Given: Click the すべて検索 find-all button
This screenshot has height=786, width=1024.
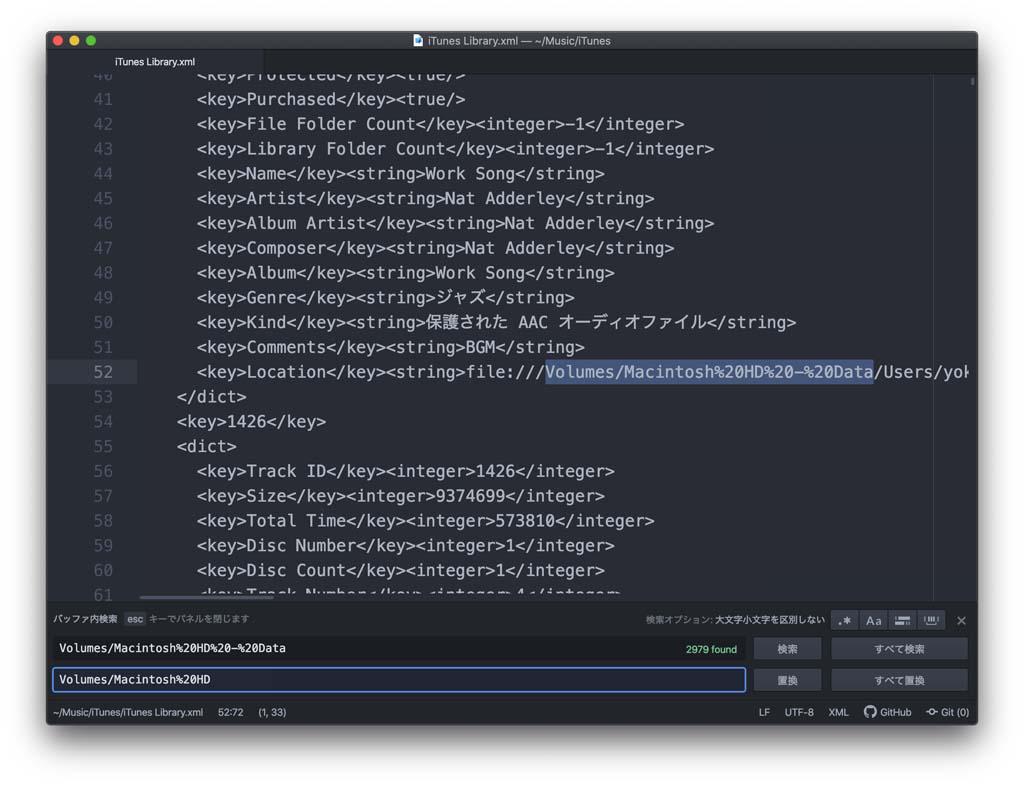Looking at the screenshot, I should [x=899, y=649].
